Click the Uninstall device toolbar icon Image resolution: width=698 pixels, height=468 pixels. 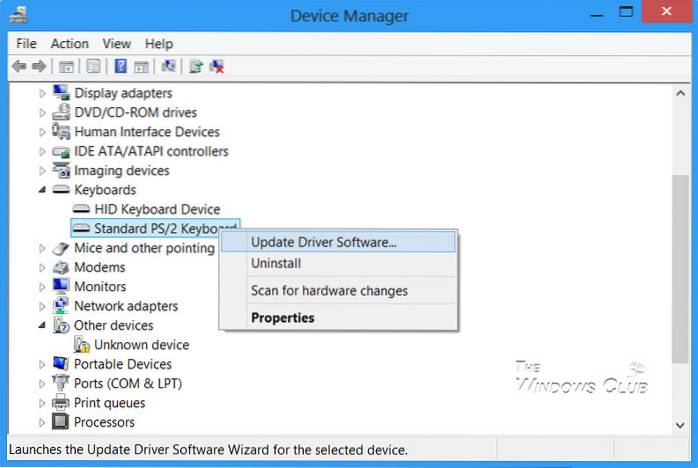(x=217, y=67)
